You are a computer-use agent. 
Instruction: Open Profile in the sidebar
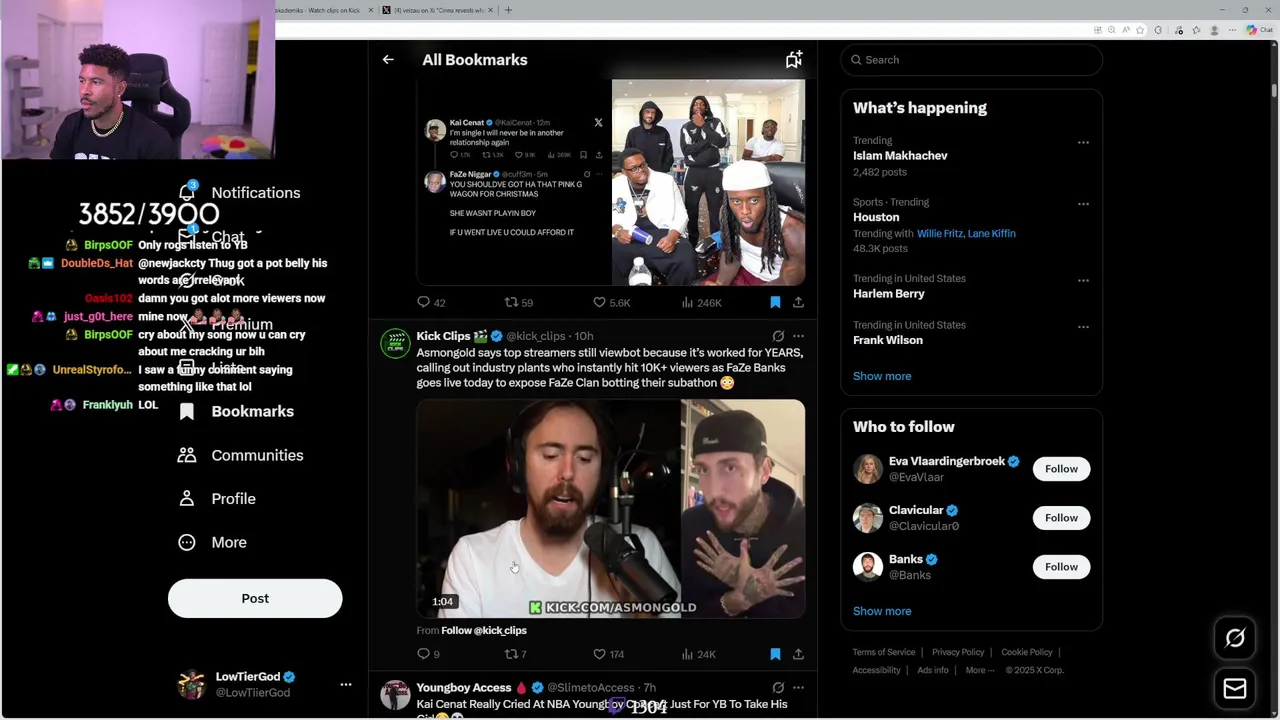(217, 498)
